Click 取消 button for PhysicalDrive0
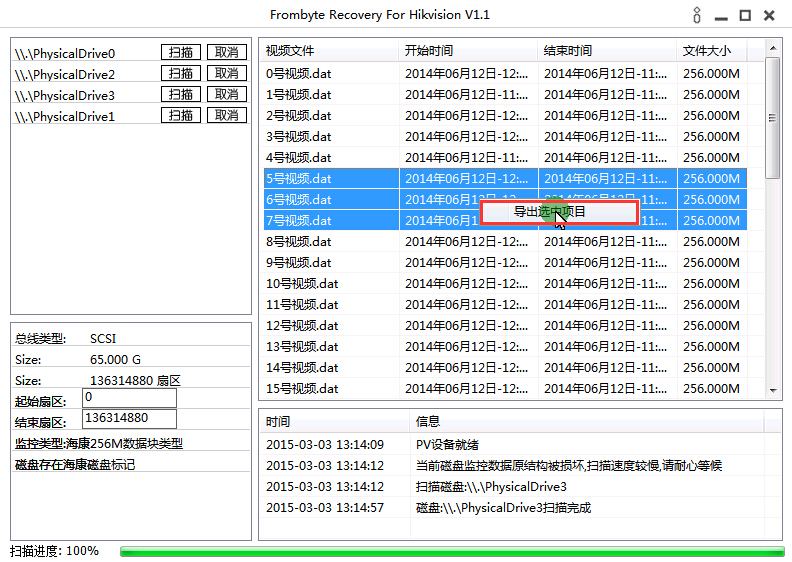792x562 pixels. coord(227,53)
